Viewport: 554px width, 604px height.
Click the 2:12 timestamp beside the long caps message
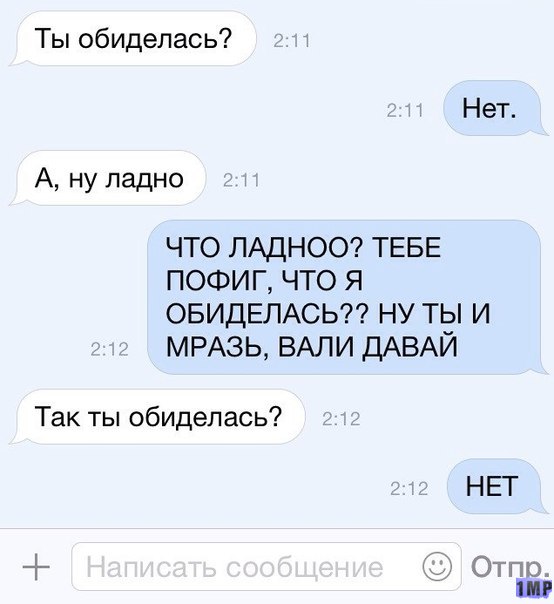coord(109,350)
